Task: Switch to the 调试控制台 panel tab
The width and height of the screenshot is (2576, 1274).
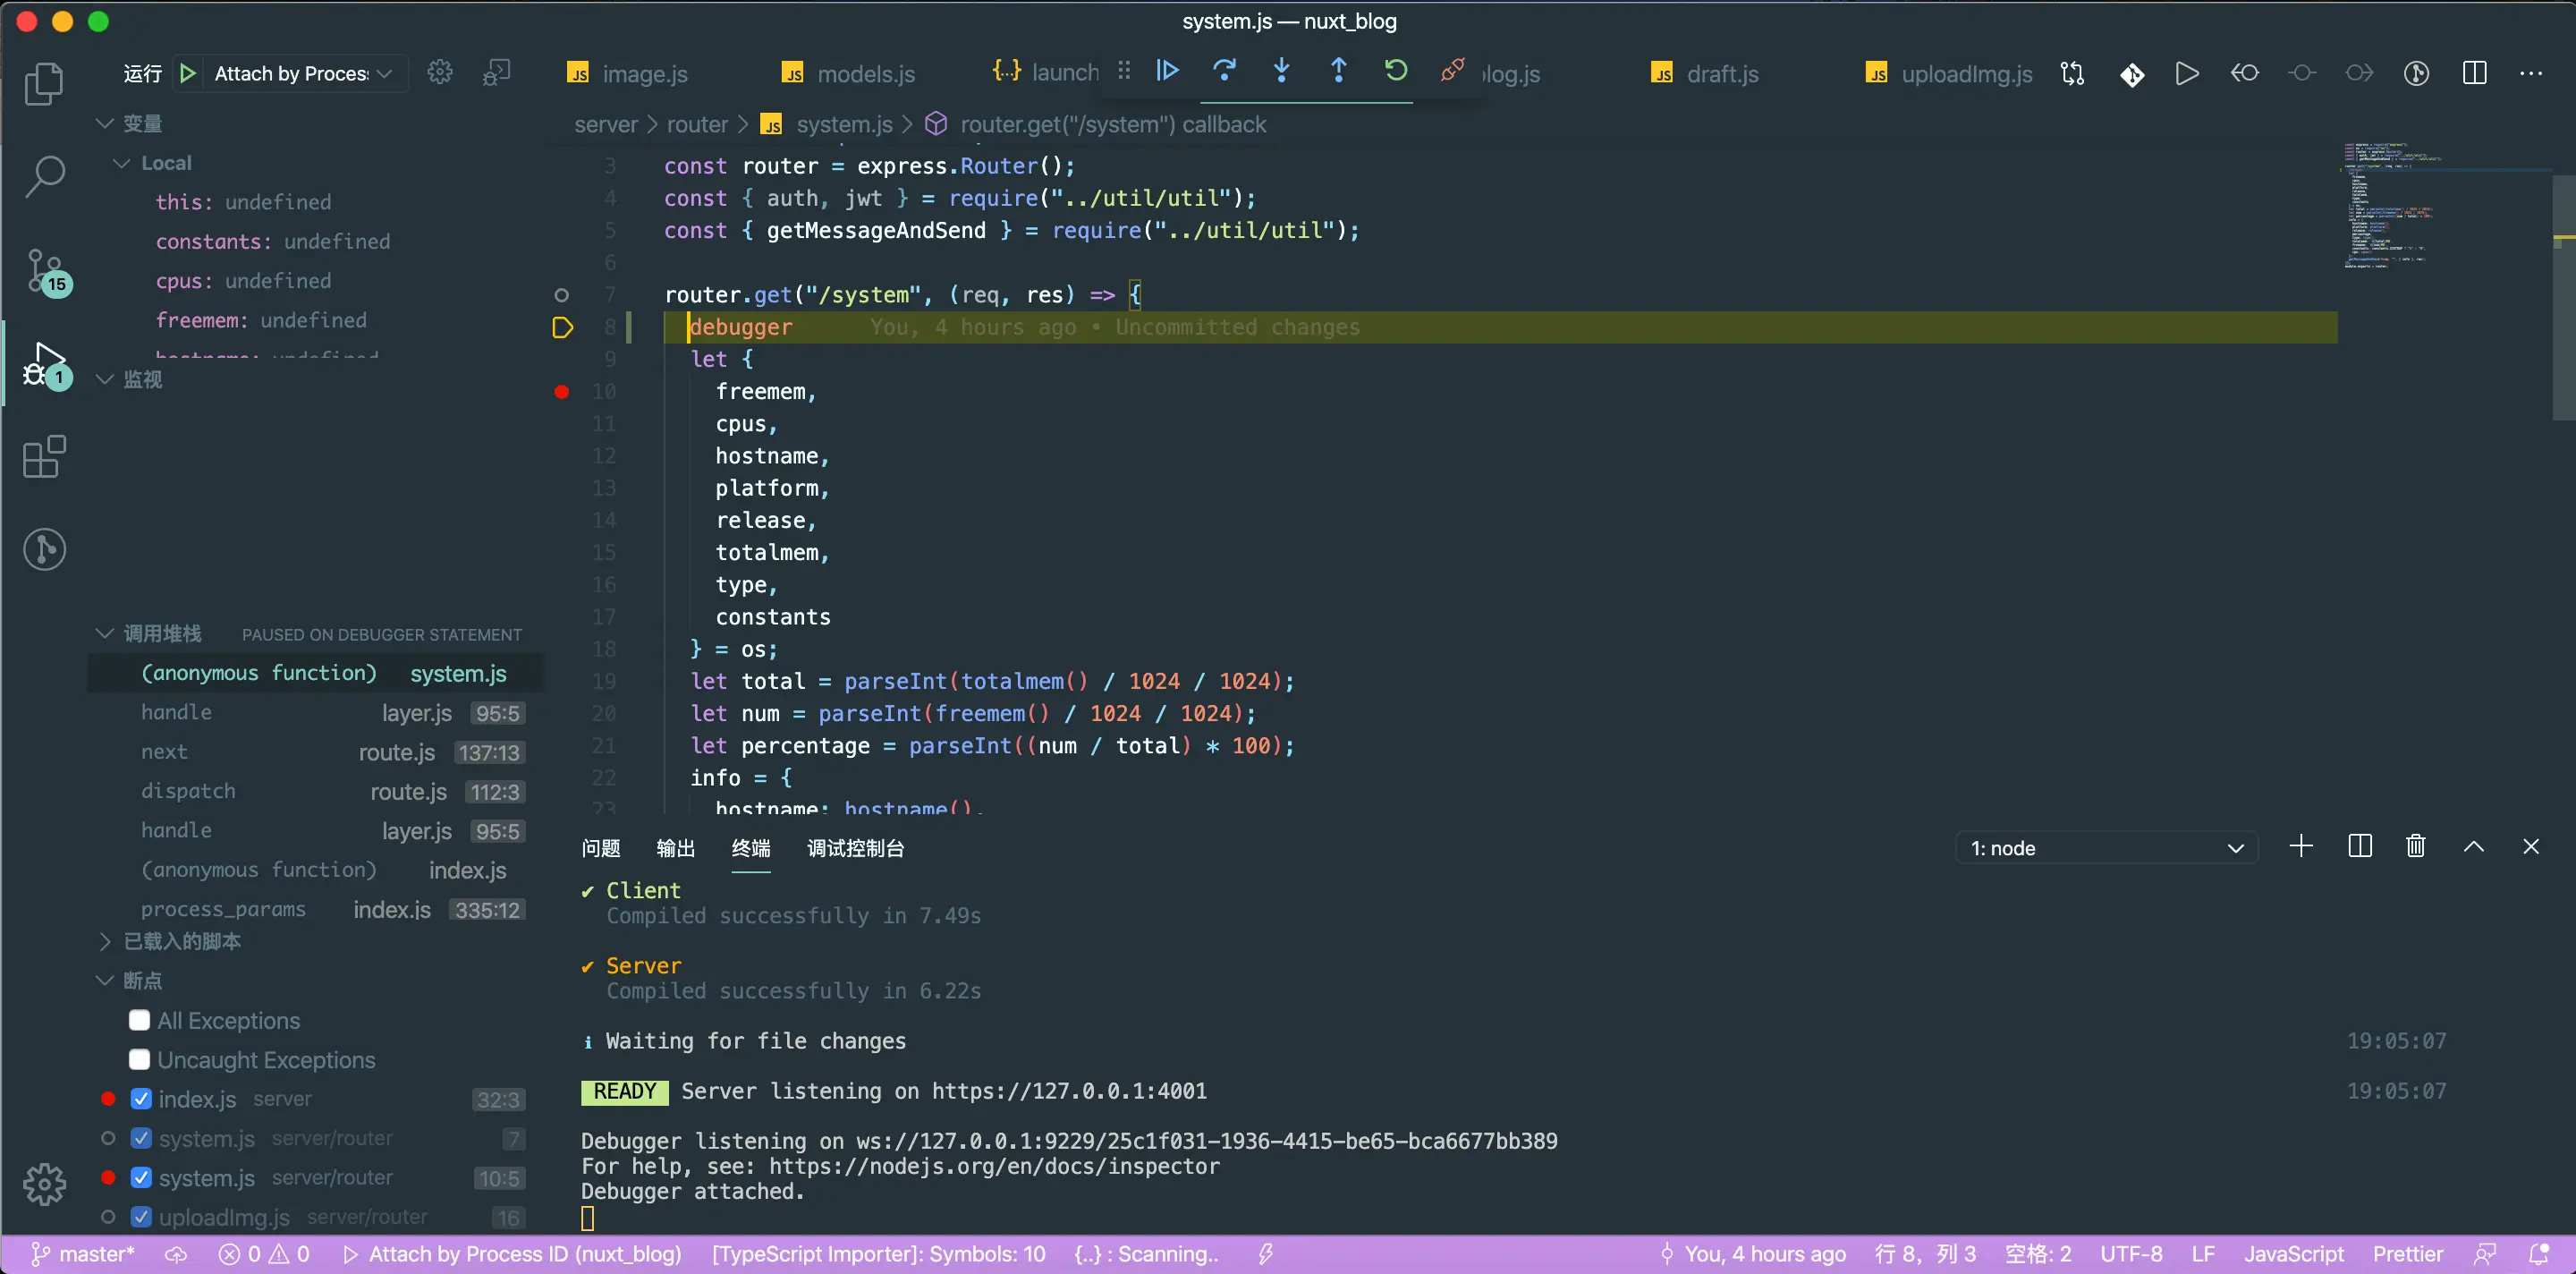Action: point(855,848)
